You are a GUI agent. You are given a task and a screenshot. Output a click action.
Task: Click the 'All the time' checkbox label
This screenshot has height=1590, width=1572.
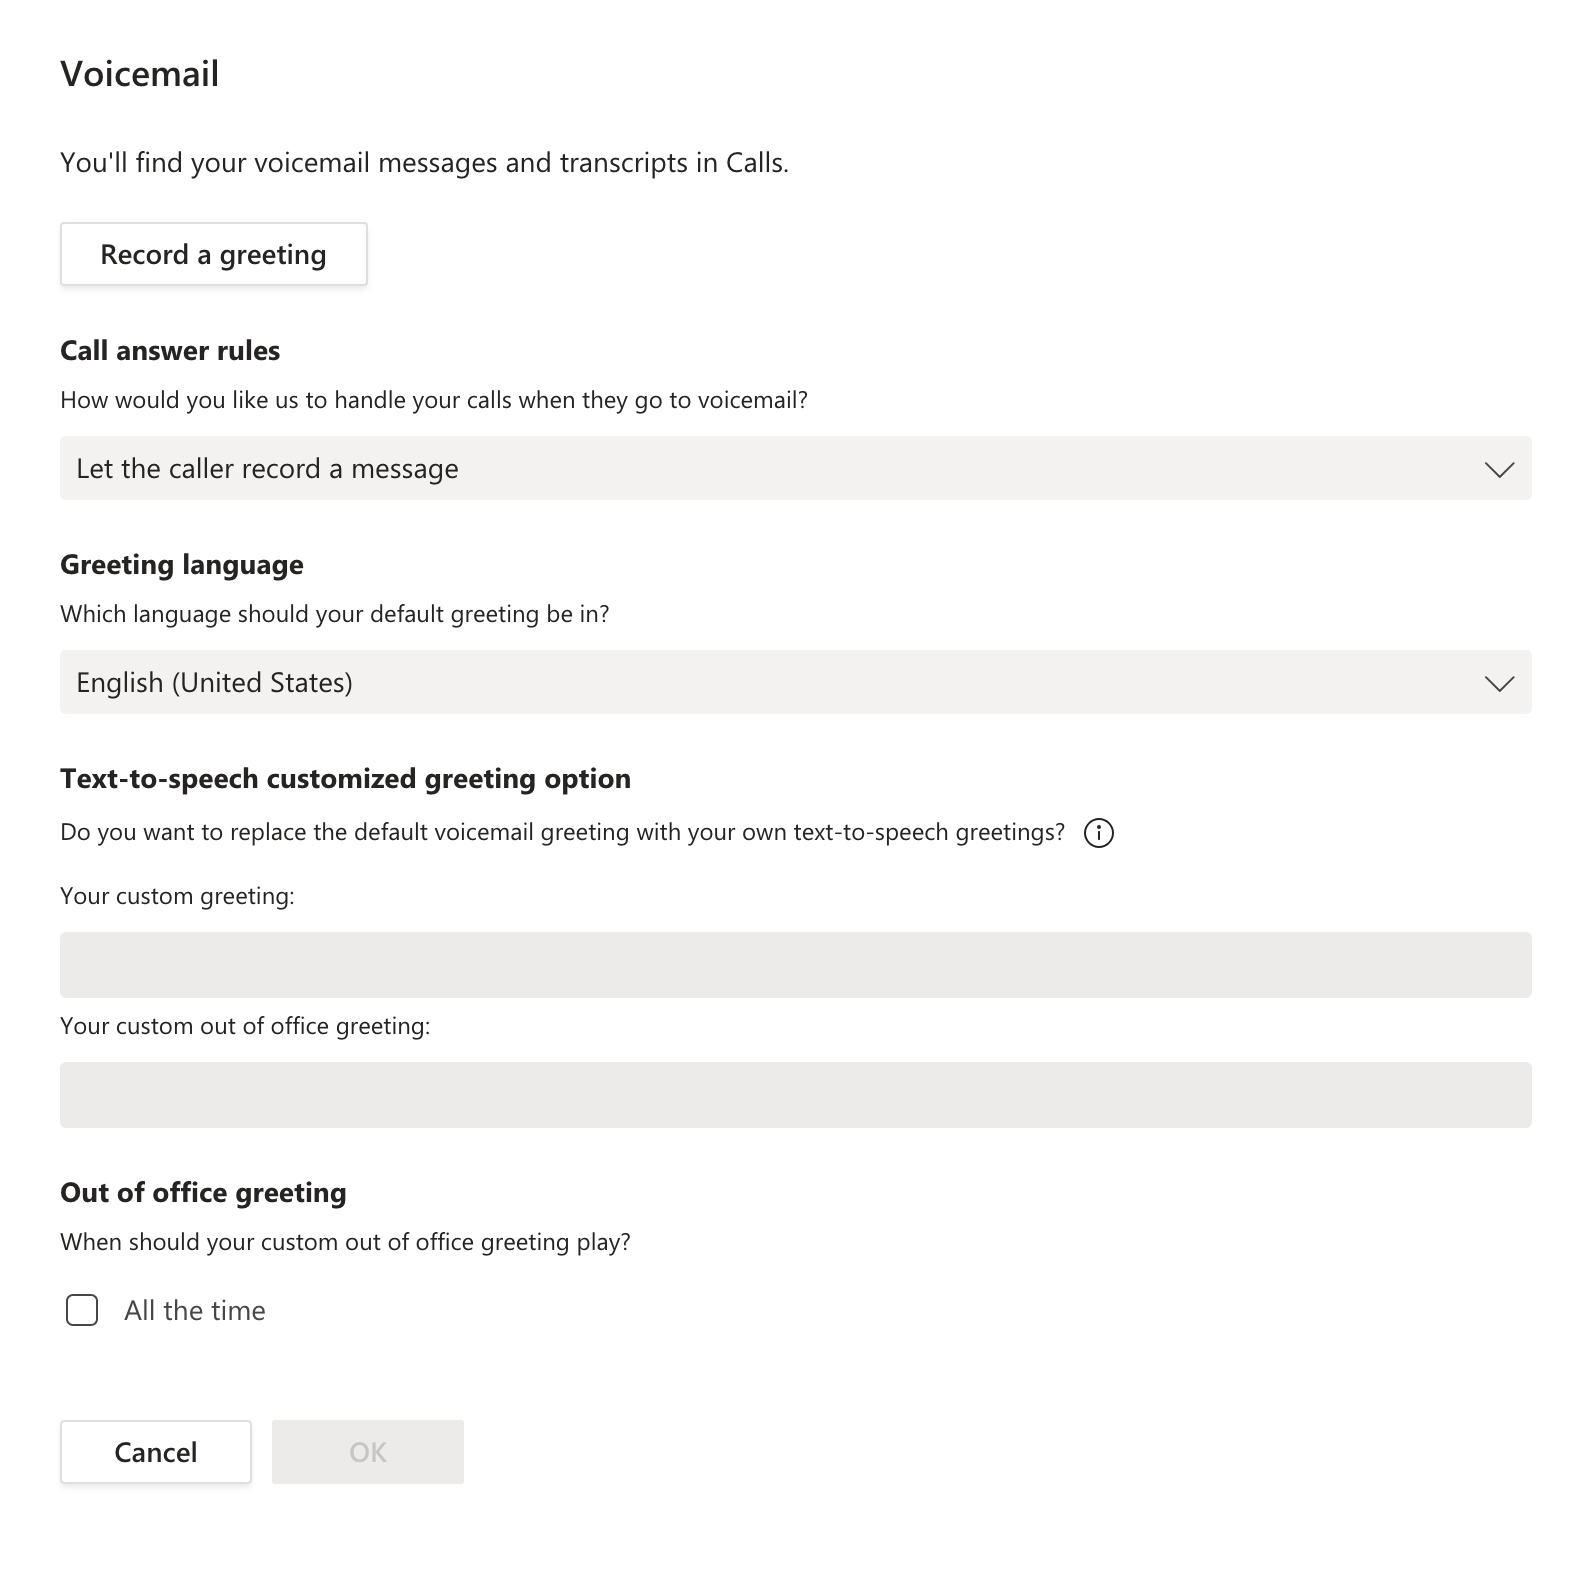(x=195, y=1311)
